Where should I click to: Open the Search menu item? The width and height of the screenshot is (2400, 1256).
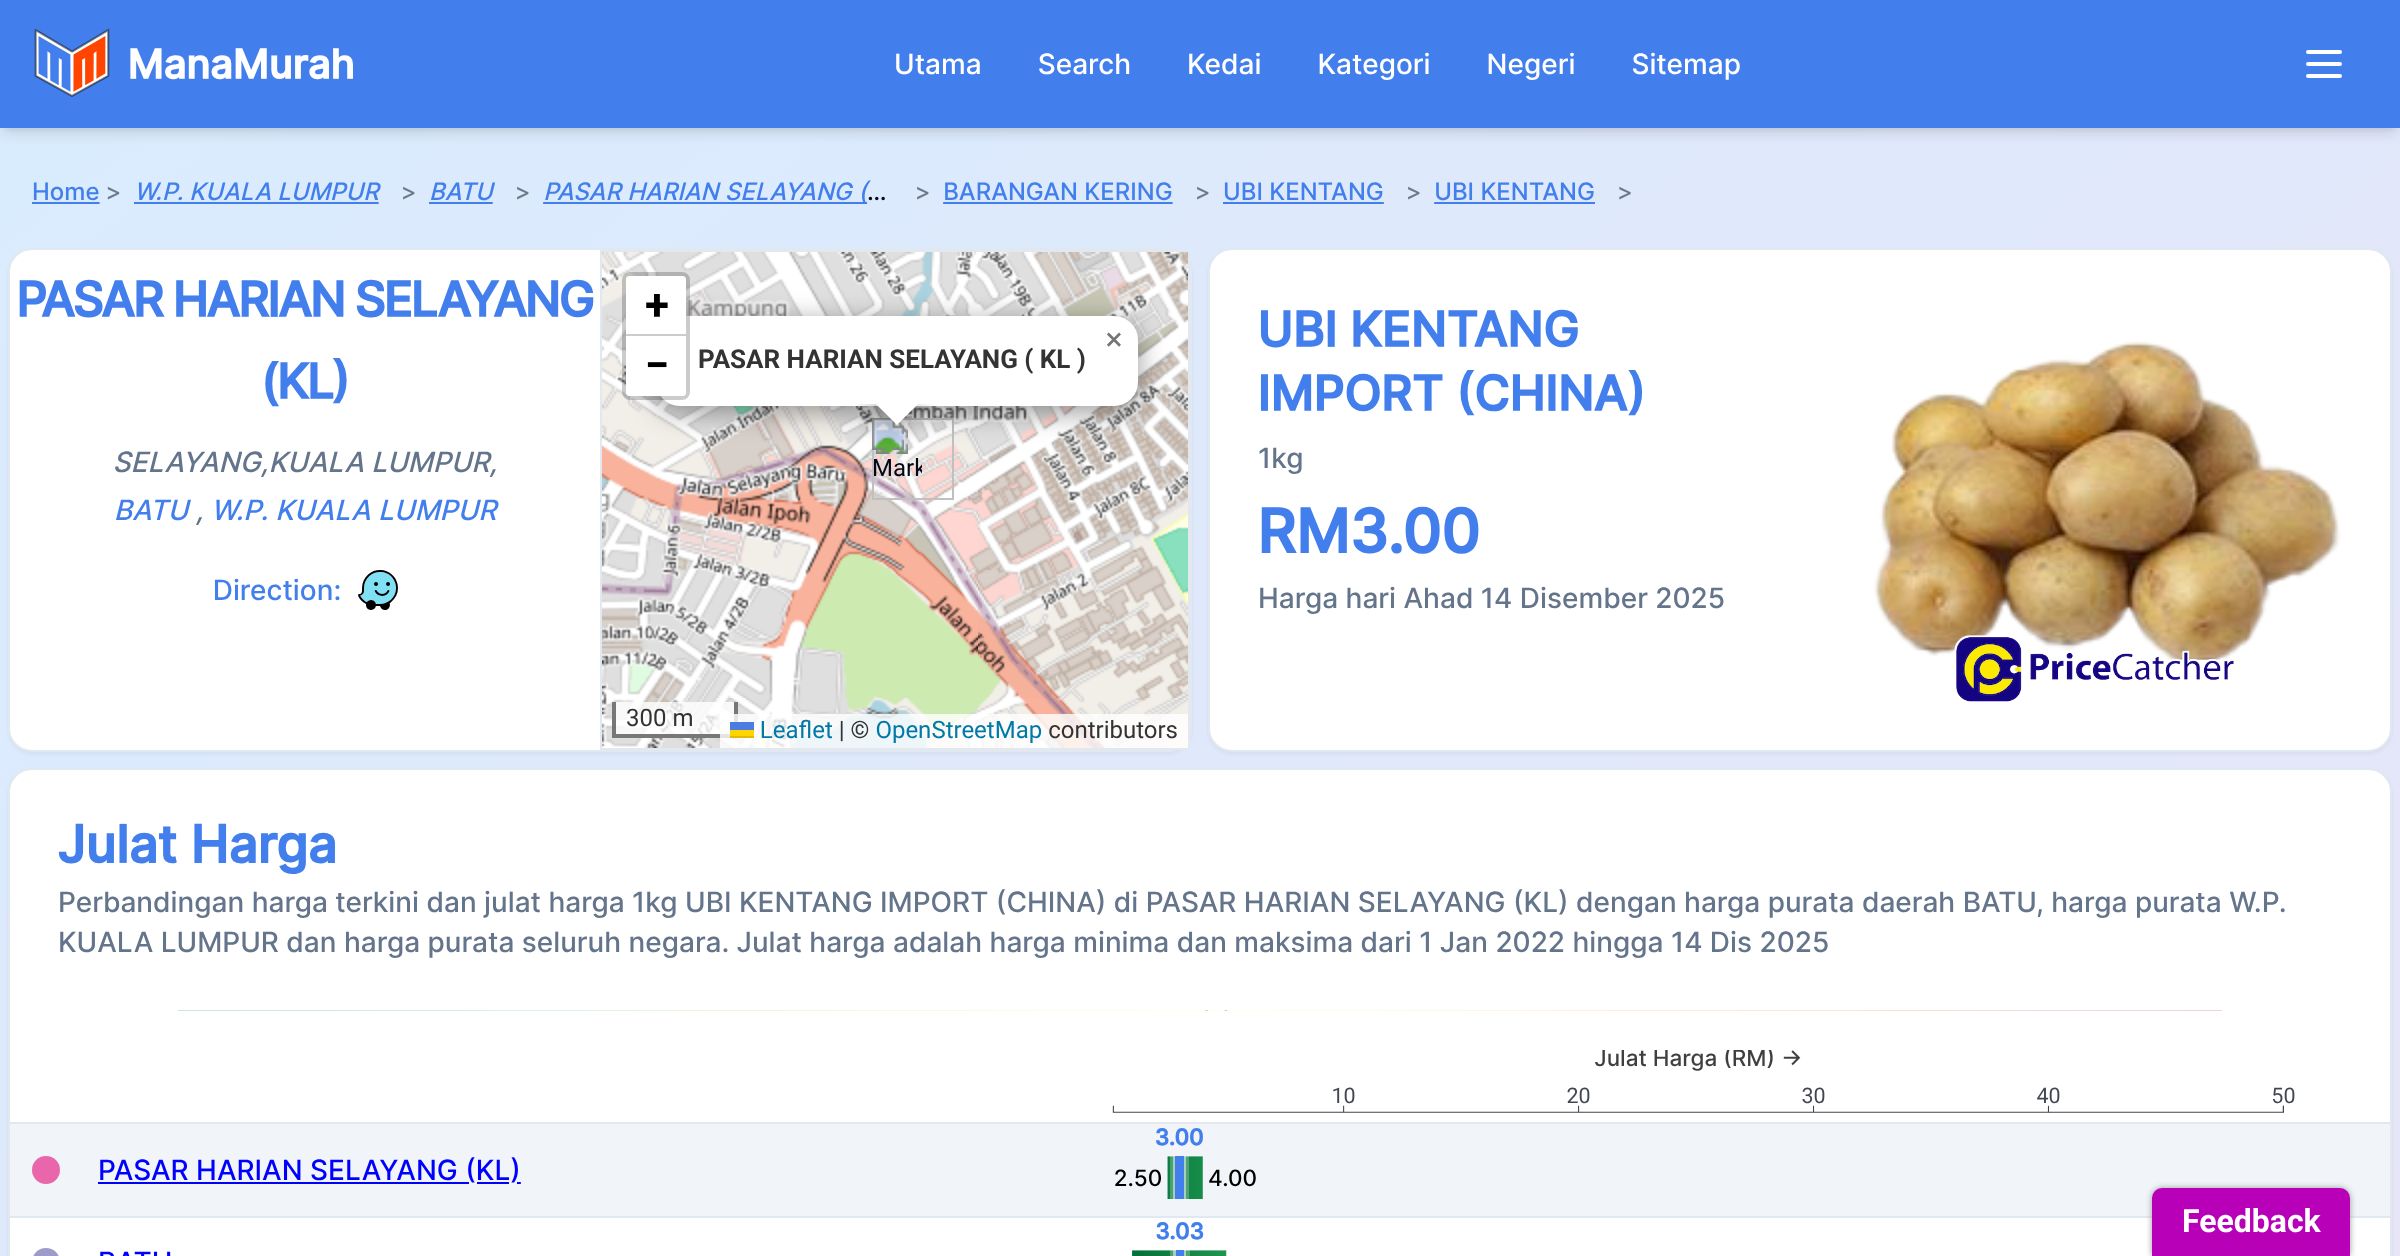tap(1083, 64)
